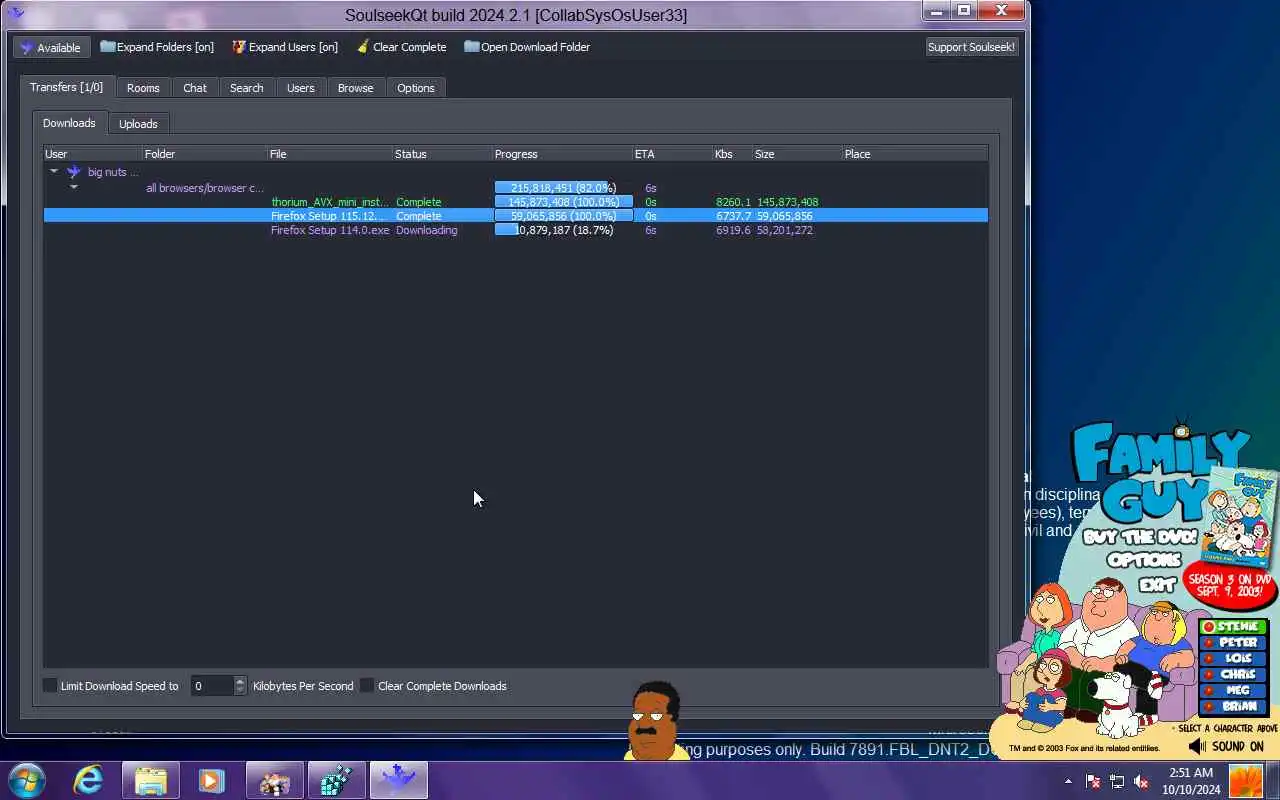
Task: Enable Clear Complete Downloads checkbox
Action: click(367, 685)
